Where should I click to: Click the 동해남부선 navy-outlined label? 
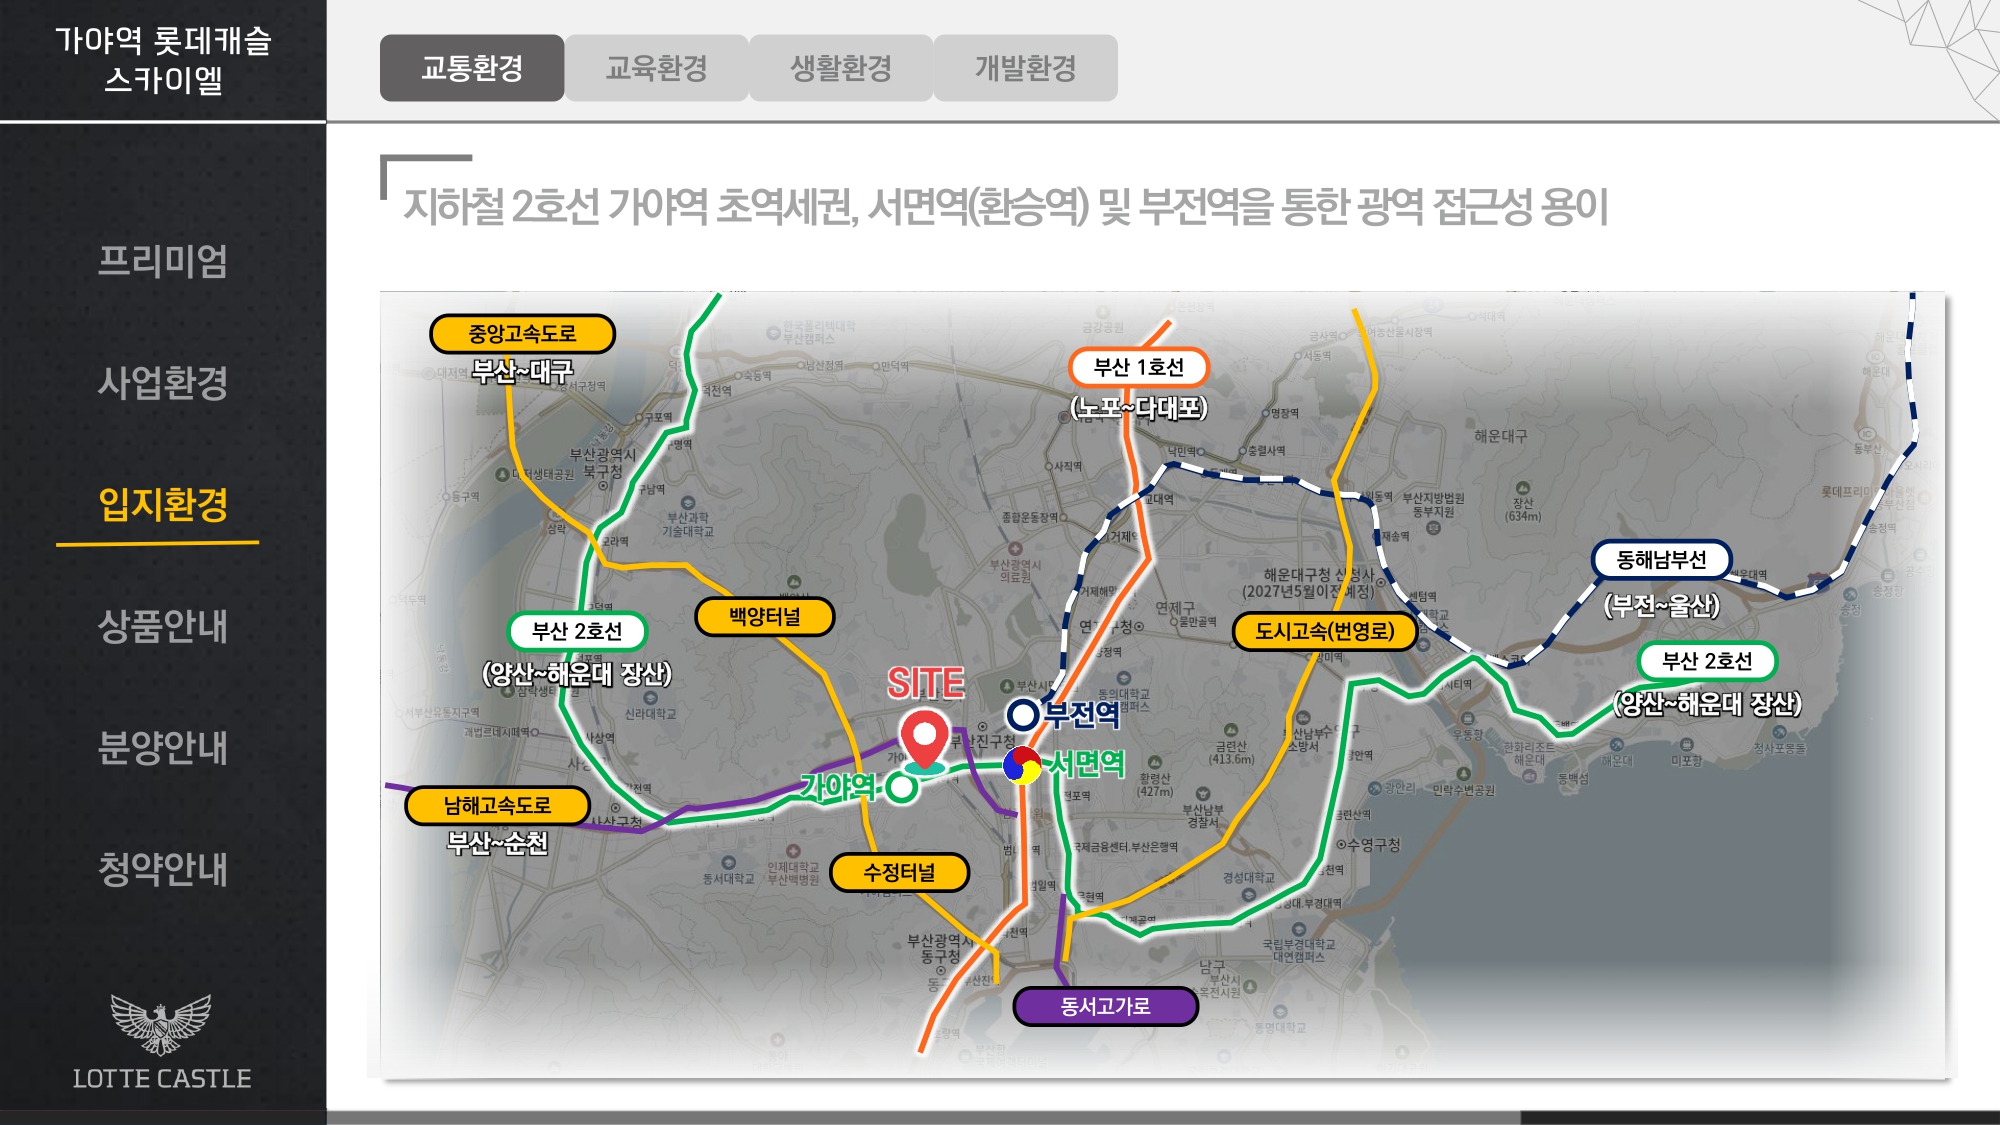click(1661, 560)
